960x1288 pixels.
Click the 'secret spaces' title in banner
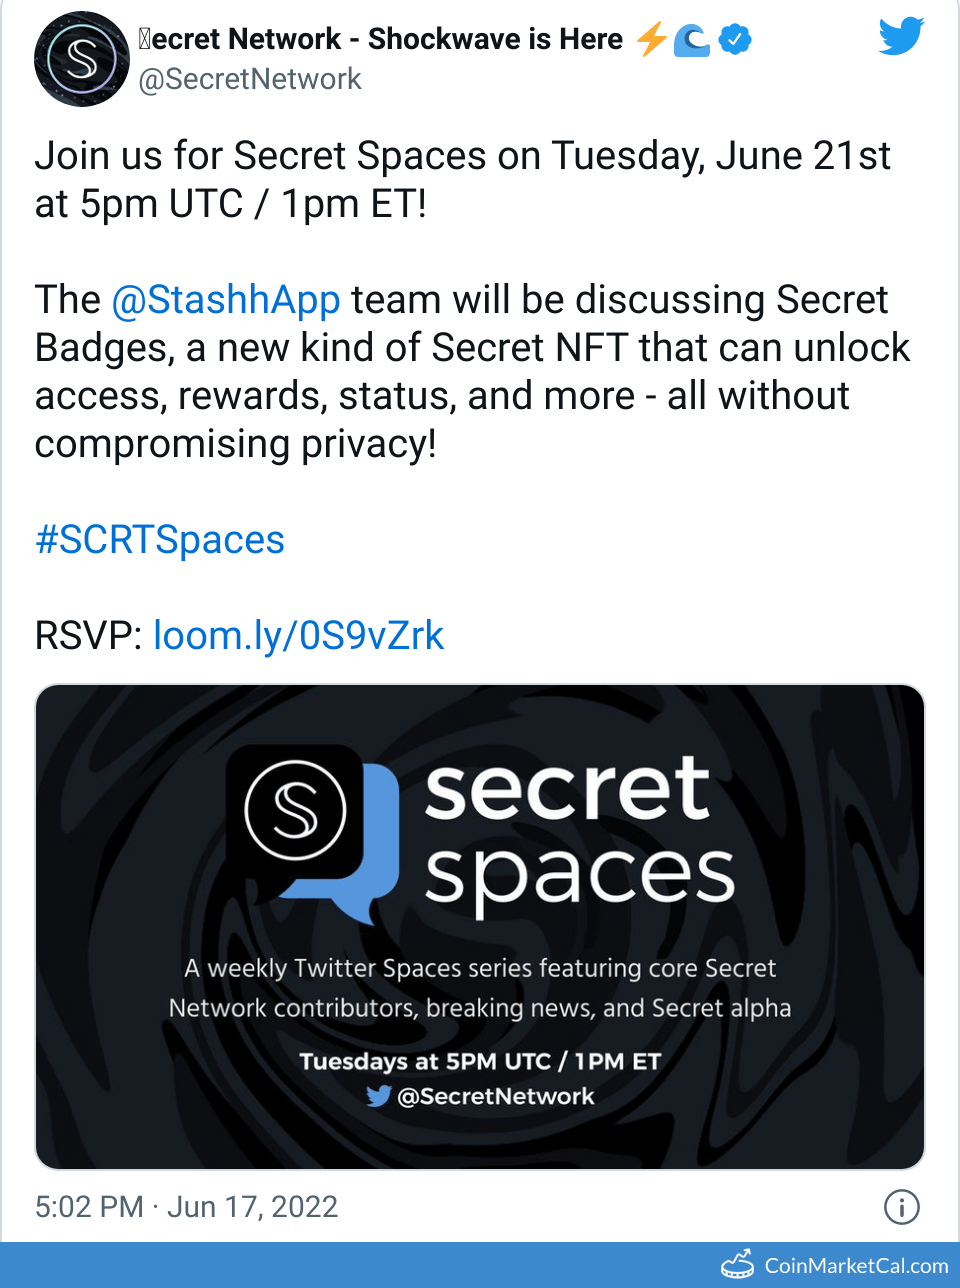click(578, 830)
